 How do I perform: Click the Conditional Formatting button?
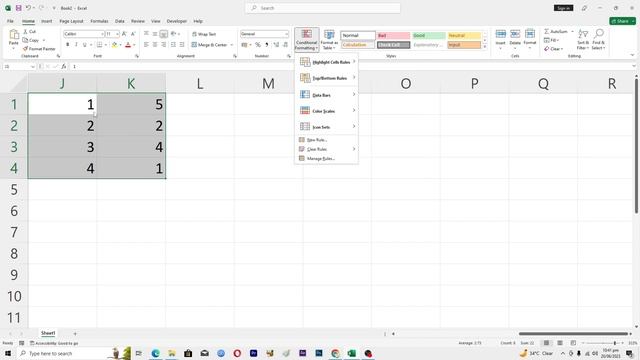click(307, 40)
